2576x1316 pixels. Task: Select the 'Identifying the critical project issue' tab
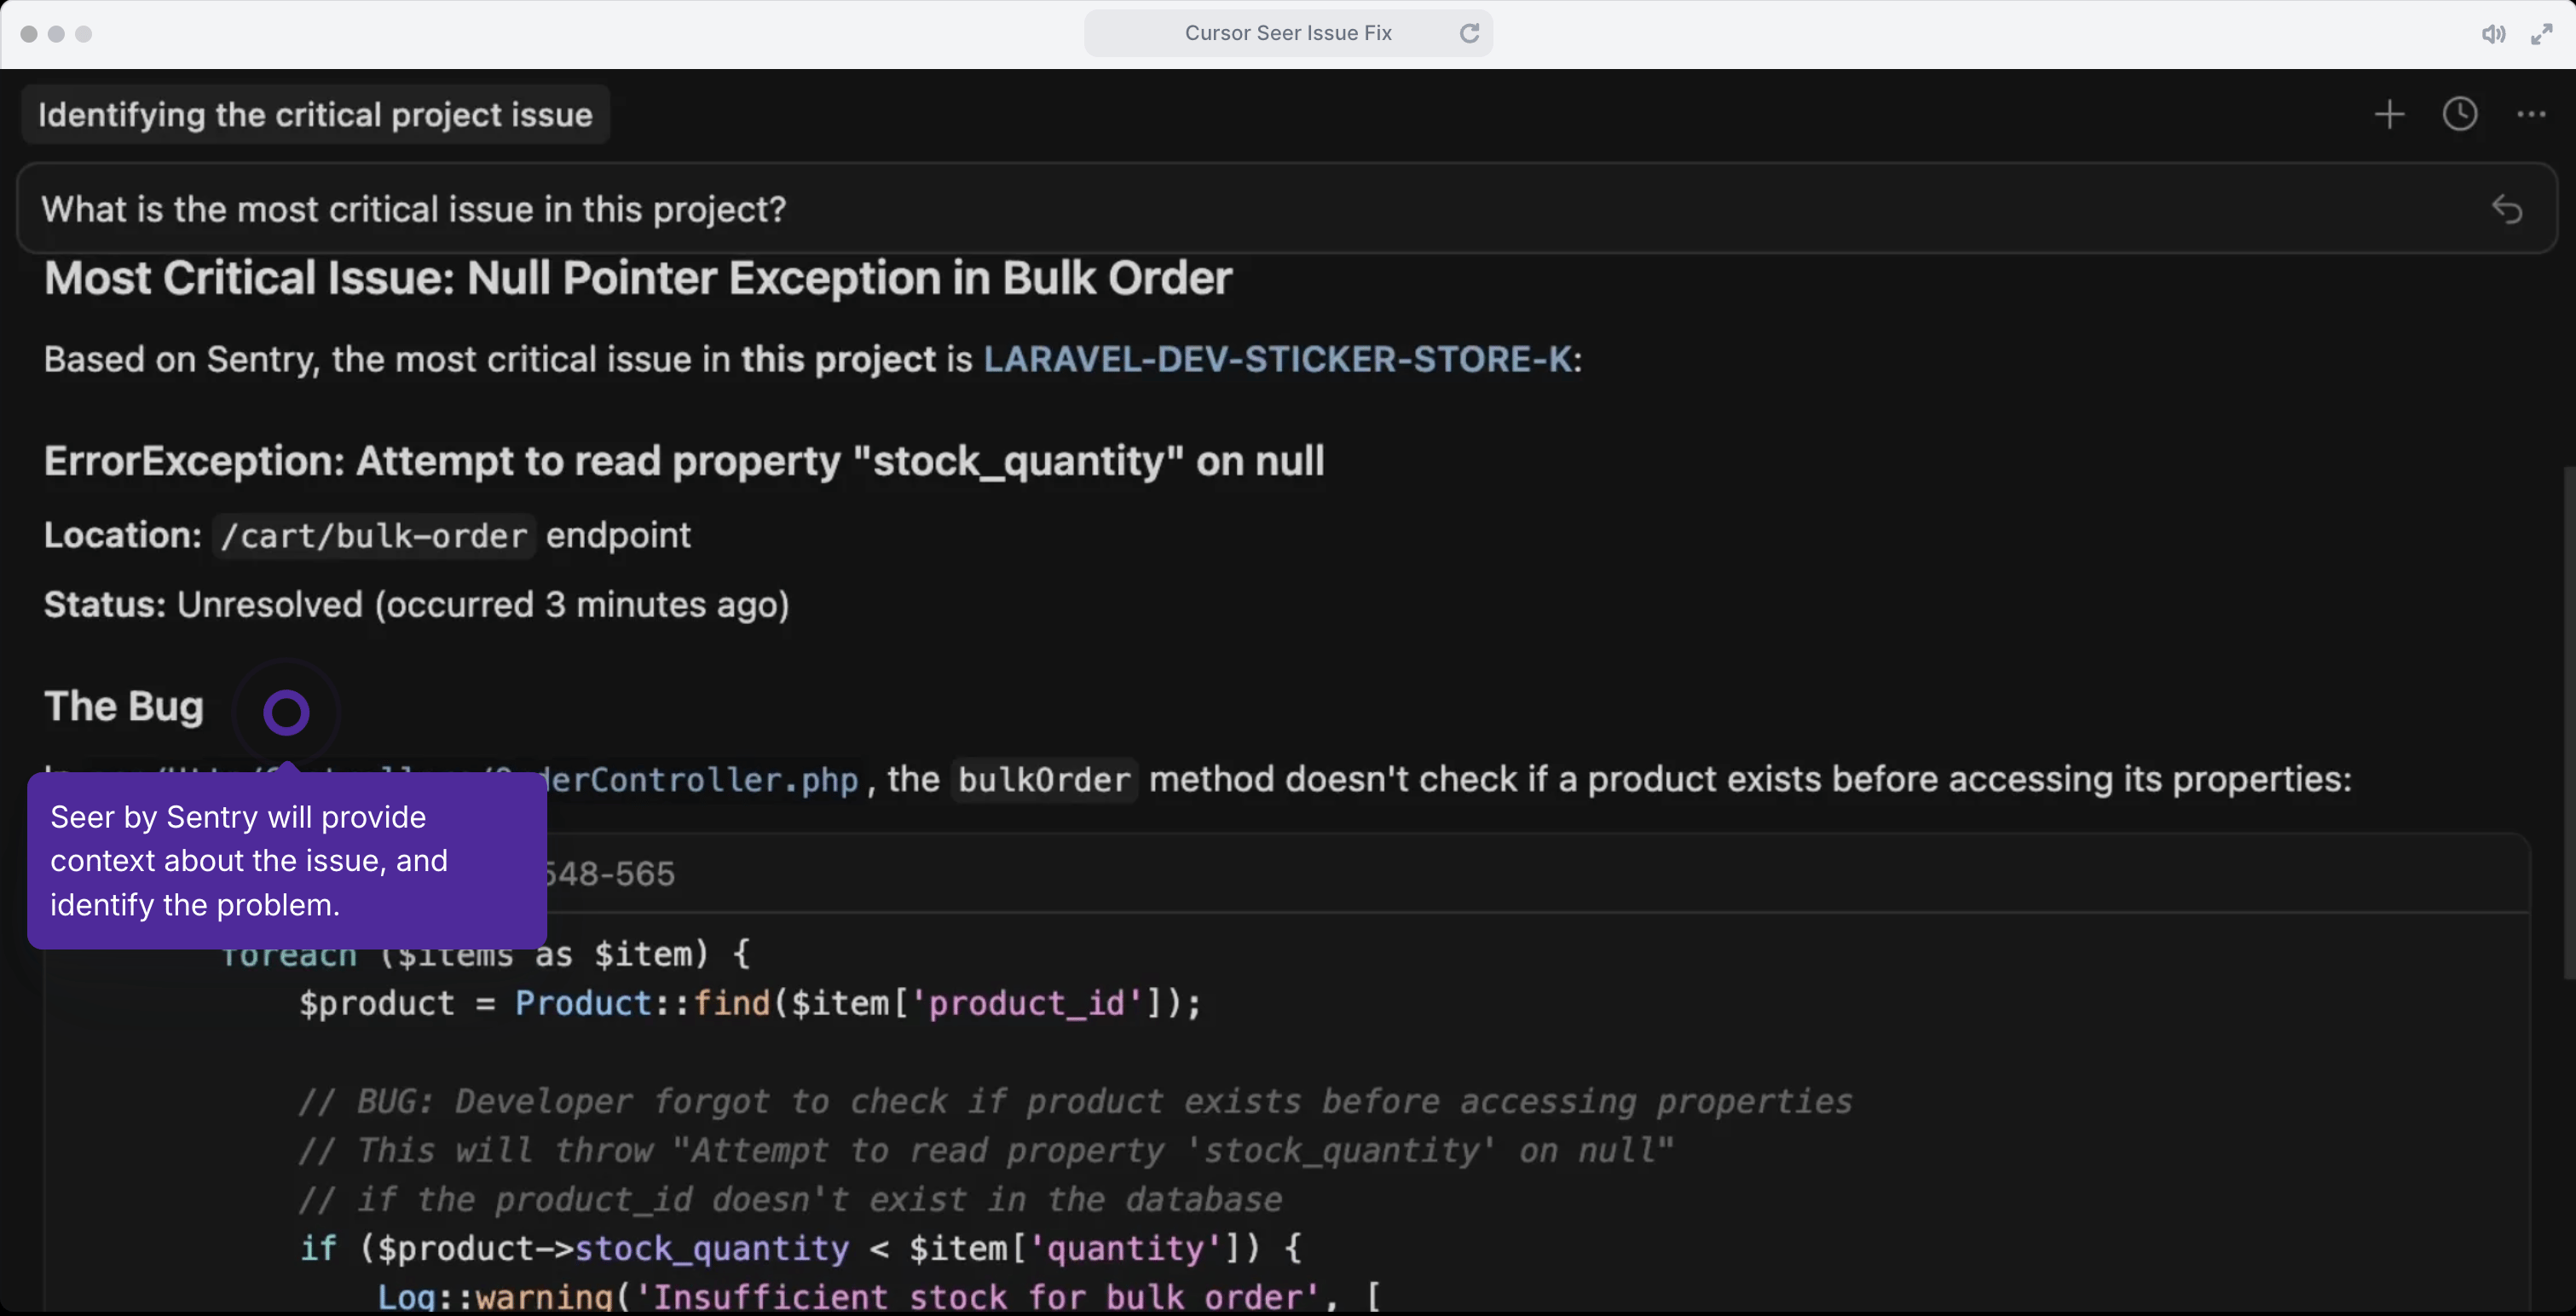click(x=315, y=115)
